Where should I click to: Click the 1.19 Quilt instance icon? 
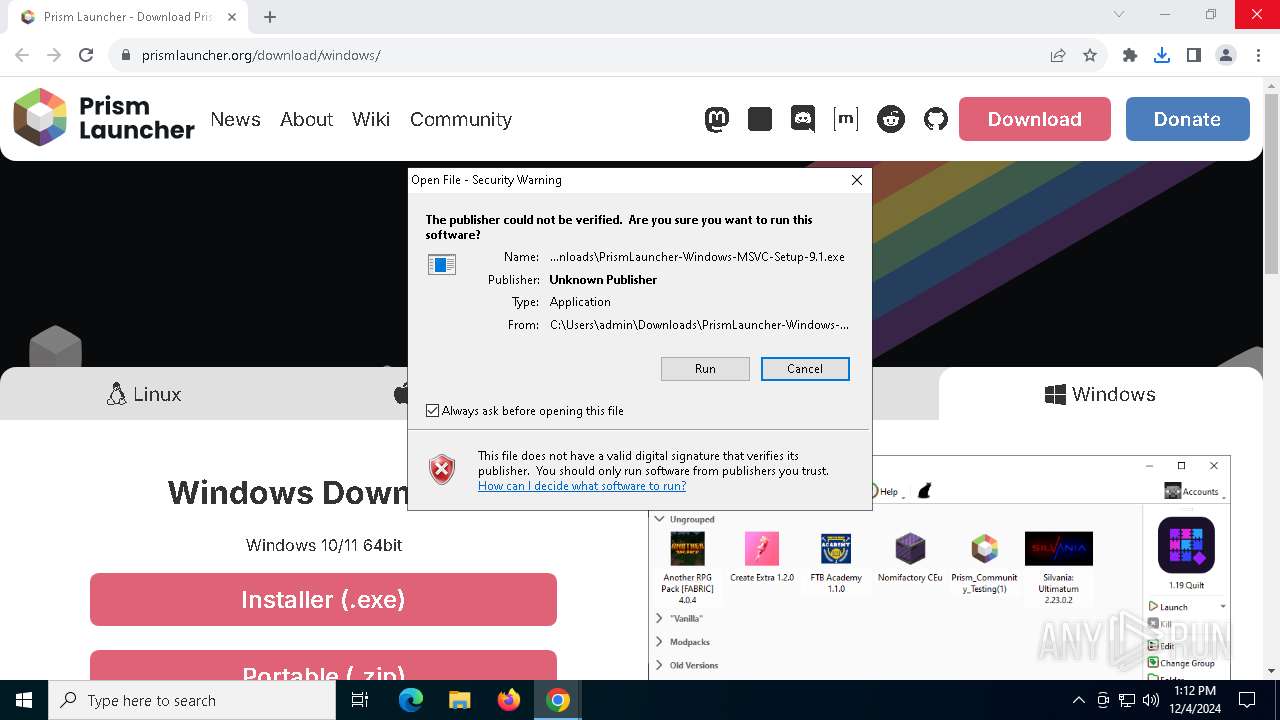point(1186,545)
